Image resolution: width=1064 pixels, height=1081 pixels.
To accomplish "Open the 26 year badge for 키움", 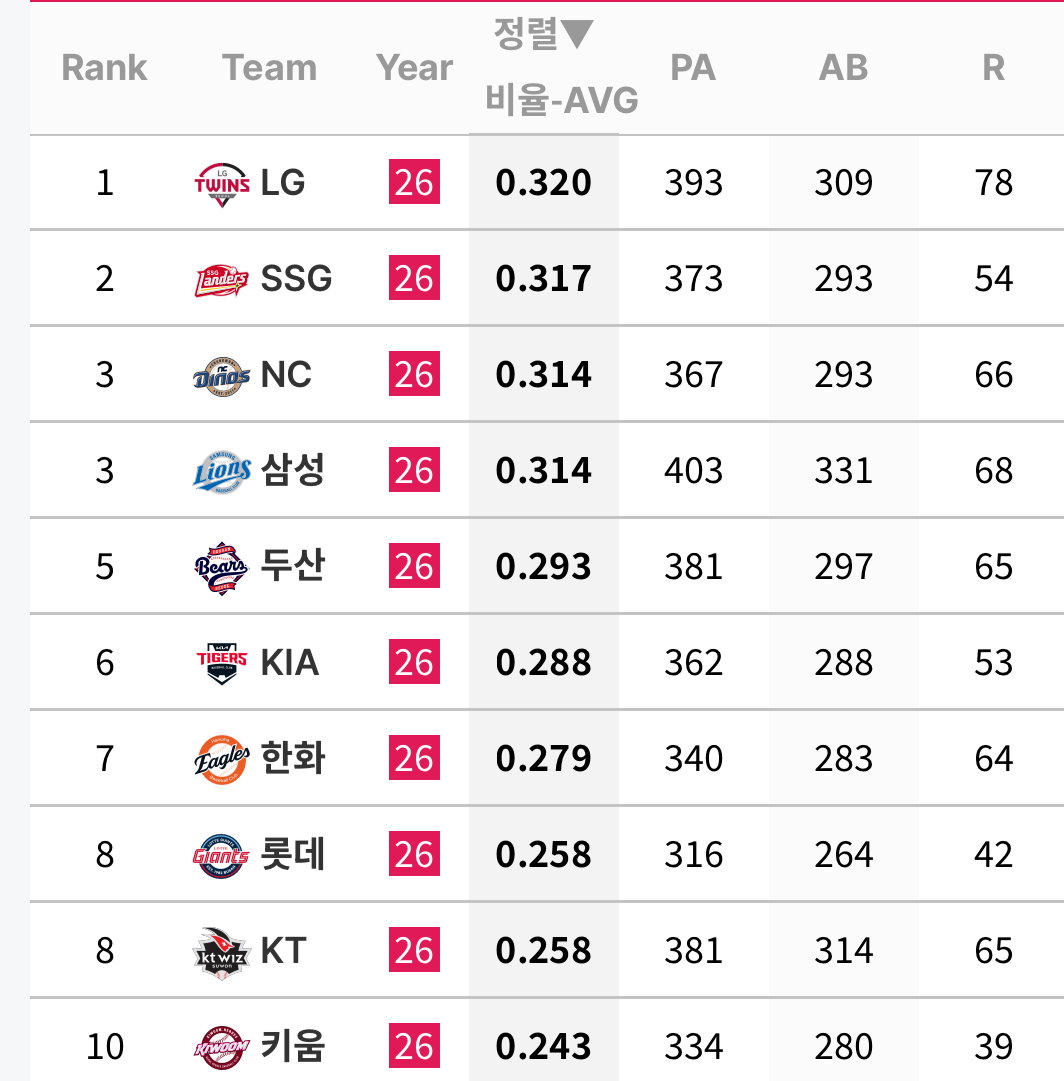I will click(x=414, y=1046).
